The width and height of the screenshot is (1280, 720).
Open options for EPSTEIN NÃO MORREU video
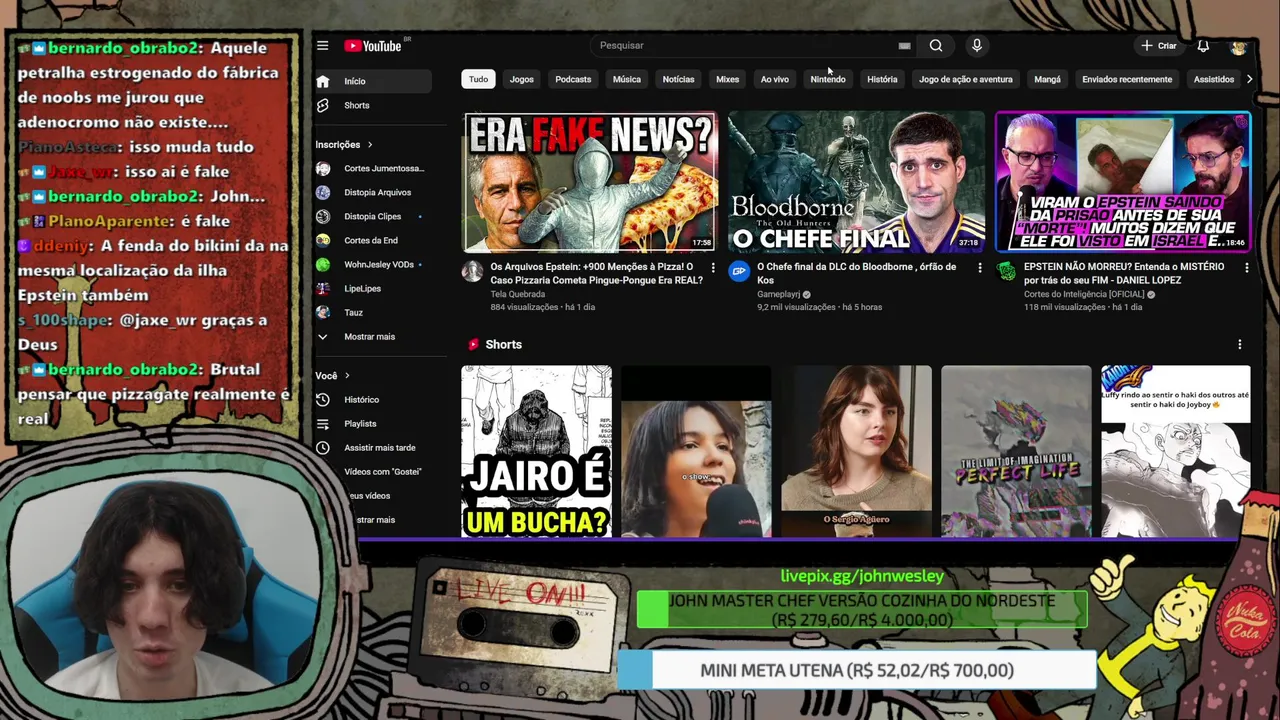coord(1246,268)
